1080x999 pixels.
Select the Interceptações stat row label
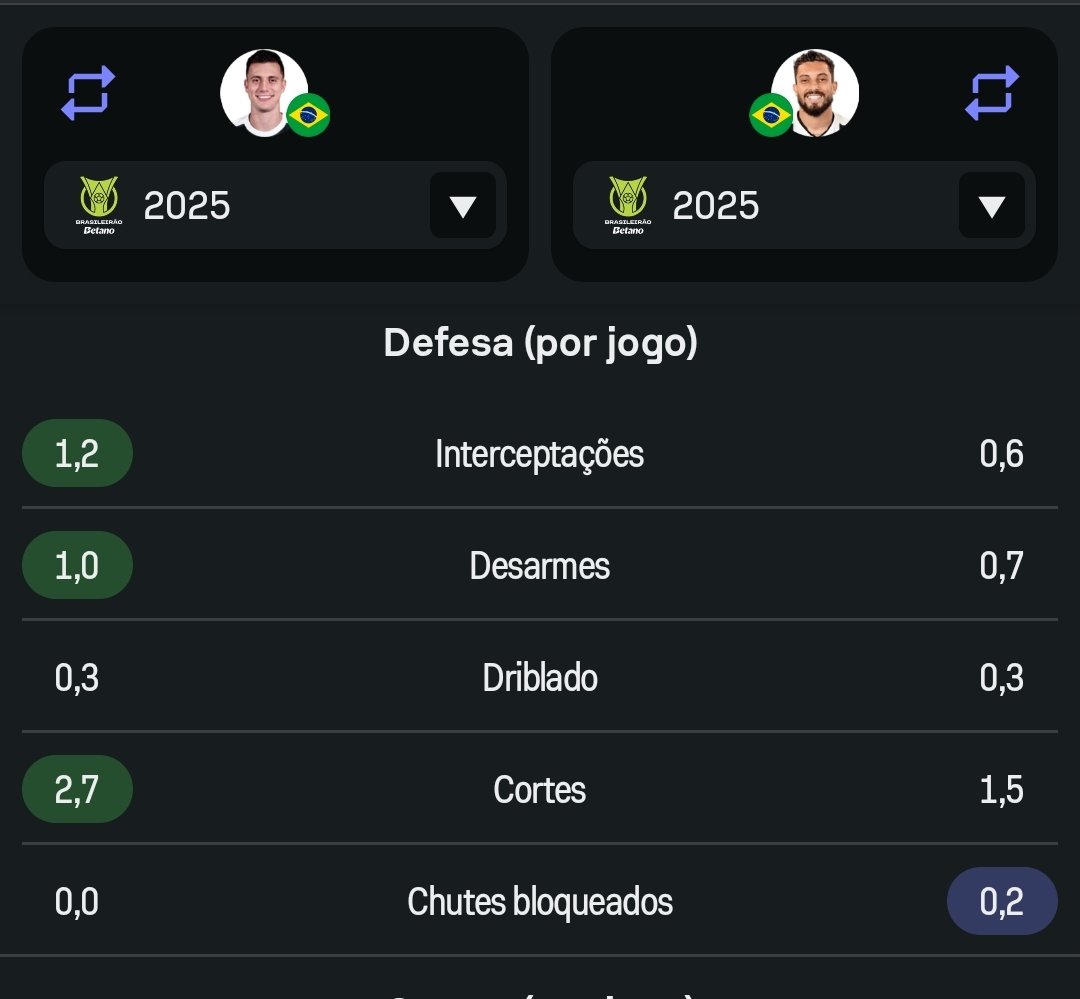pyautogui.click(x=540, y=454)
